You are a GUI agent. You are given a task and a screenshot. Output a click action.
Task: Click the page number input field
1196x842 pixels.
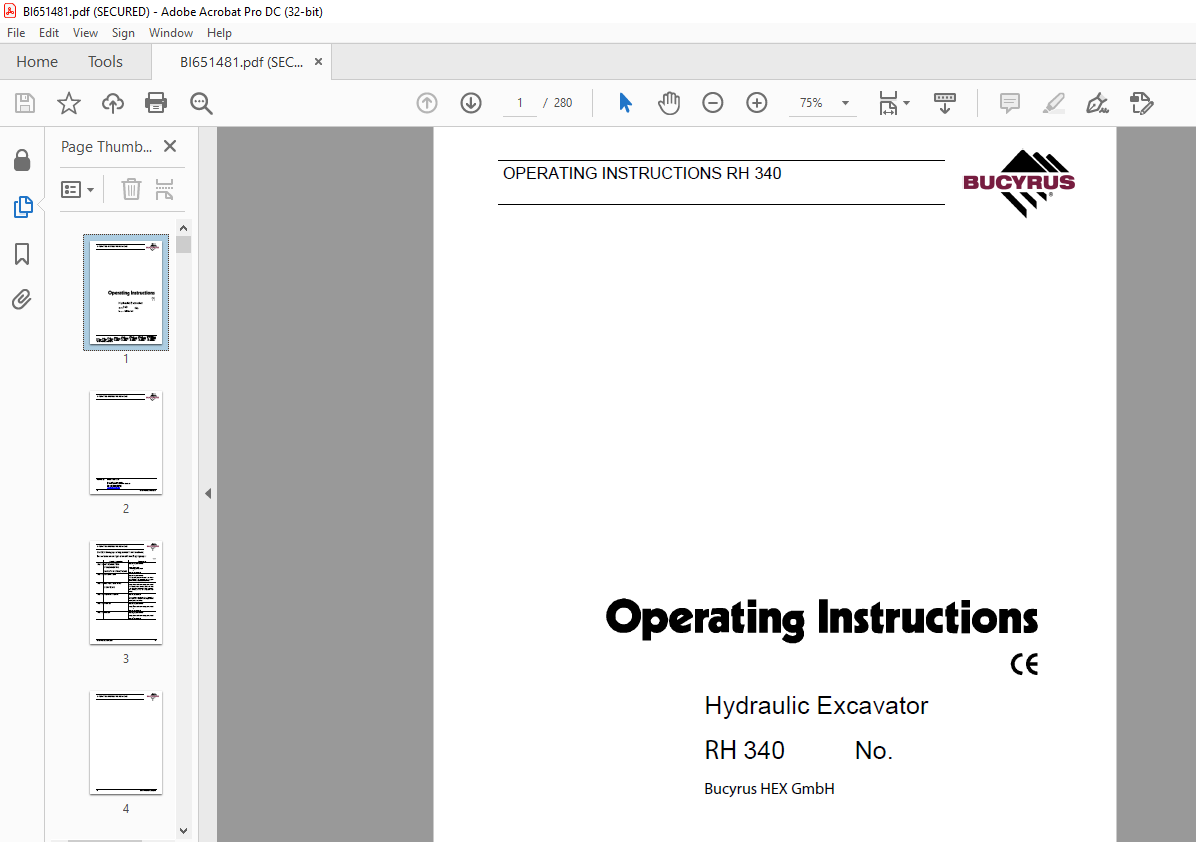[x=520, y=103]
